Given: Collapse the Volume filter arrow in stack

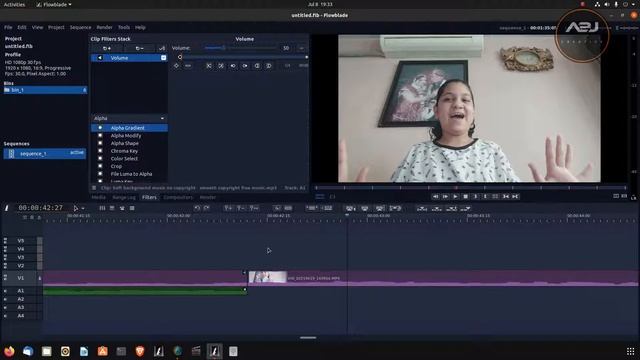Looking at the screenshot, I should point(100,58).
